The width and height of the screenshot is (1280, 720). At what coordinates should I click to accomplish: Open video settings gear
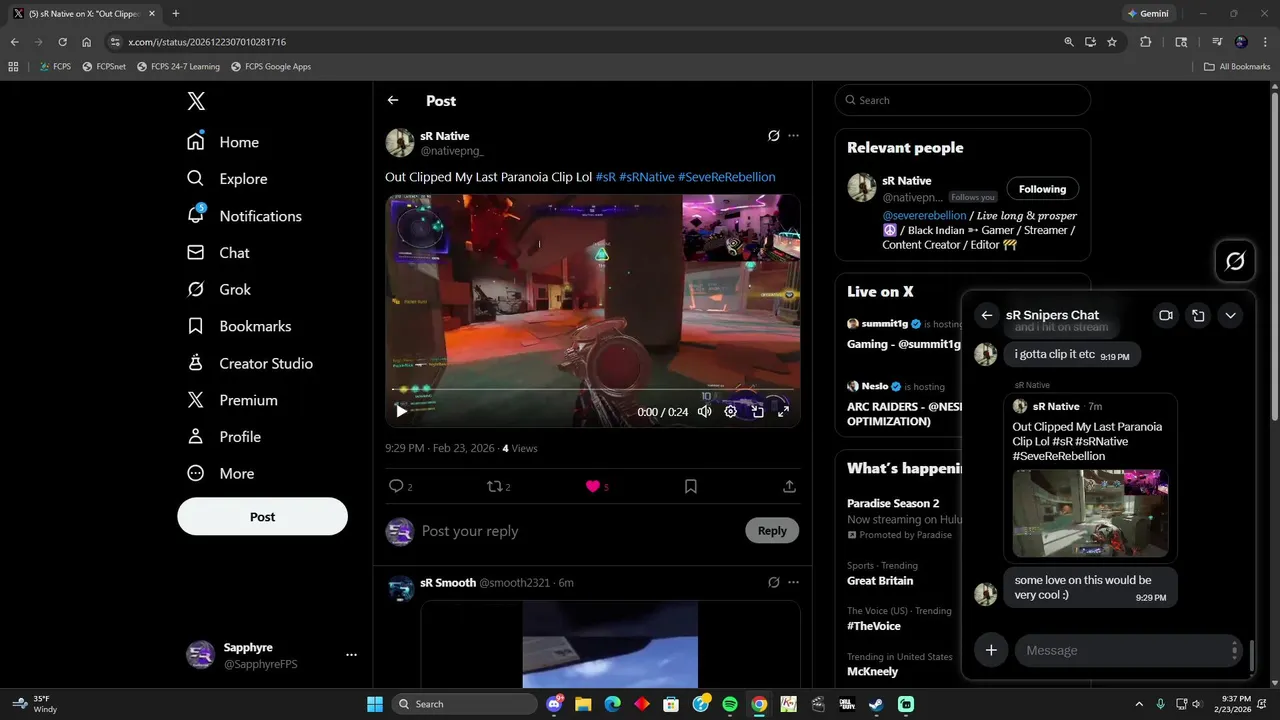731,411
